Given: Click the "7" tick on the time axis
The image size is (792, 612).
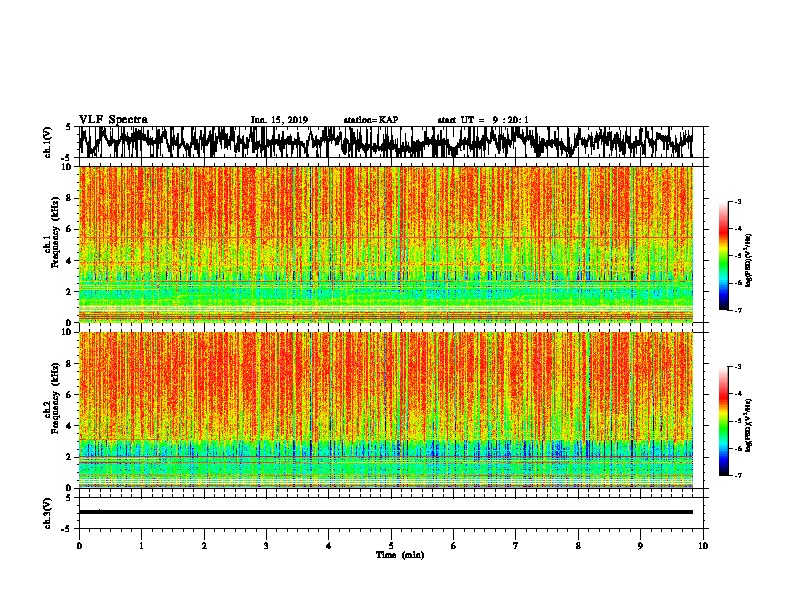Looking at the screenshot, I should [x=516, y=546].
